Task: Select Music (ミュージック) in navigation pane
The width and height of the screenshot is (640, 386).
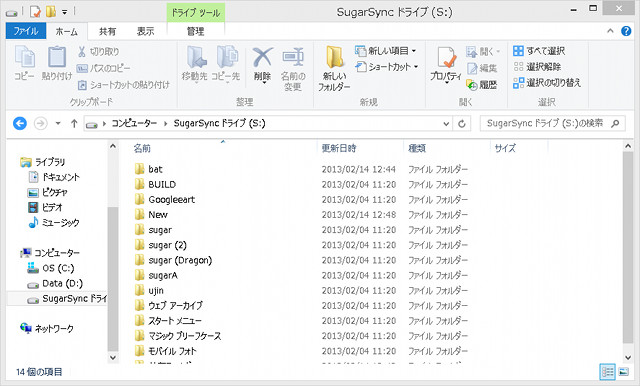Action: pyautogui.click(x=53, y=222)
